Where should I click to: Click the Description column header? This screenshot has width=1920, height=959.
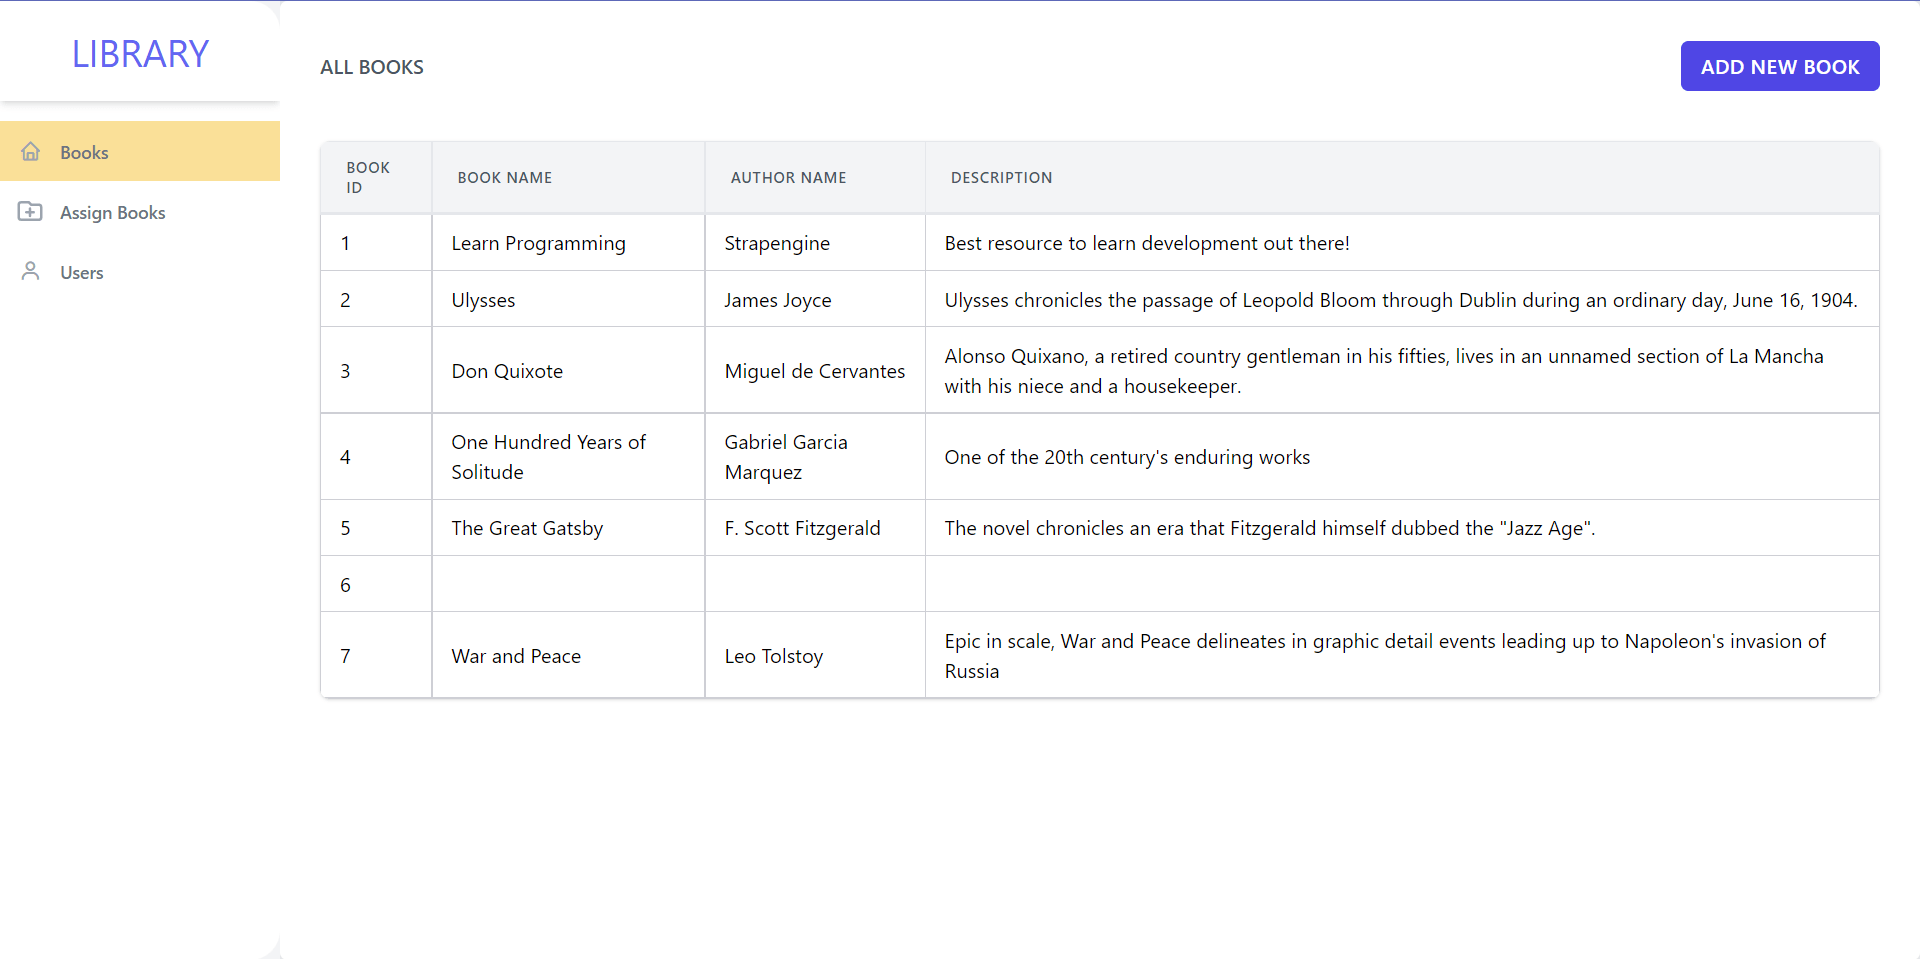[x=1001, y=178]
